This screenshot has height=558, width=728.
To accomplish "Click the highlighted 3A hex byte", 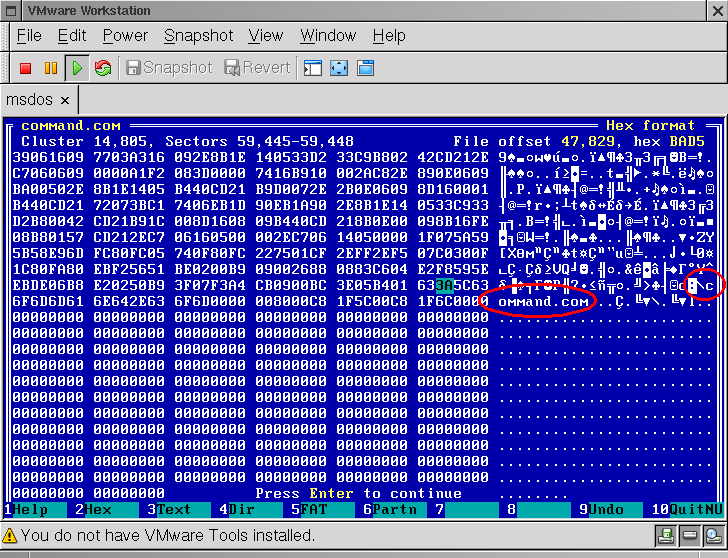I will [444, 285].
